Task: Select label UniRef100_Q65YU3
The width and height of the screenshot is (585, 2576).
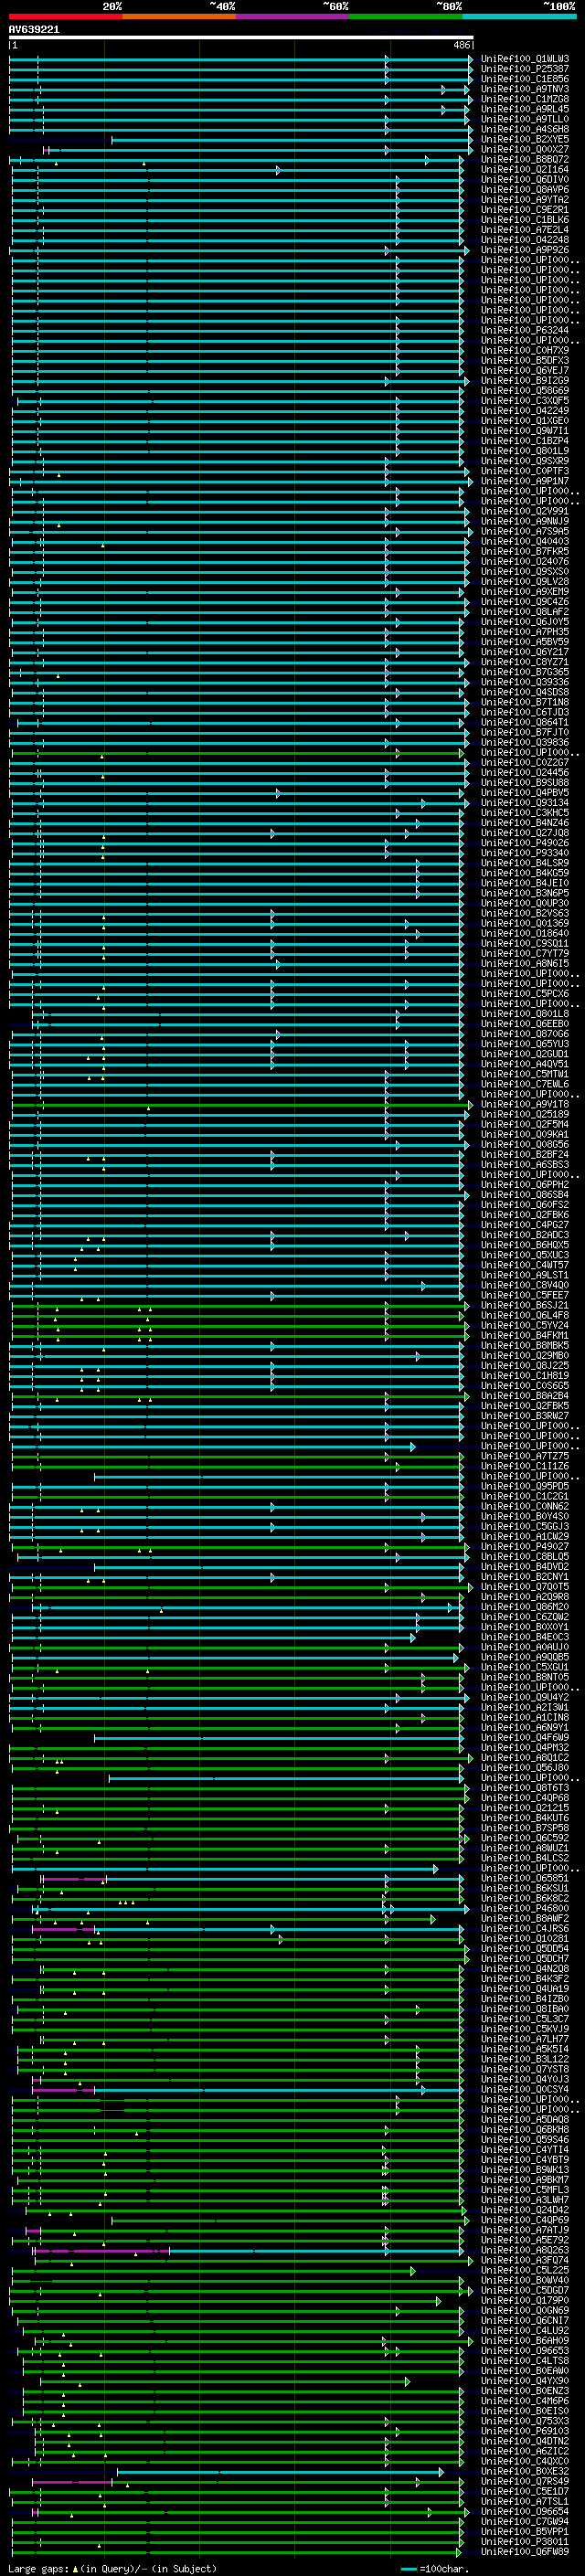Action: (525, 1044)
